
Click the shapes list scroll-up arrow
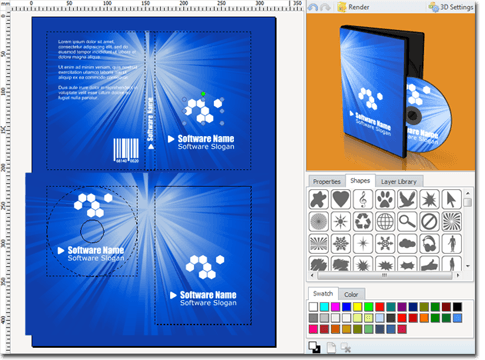point(468,193)
